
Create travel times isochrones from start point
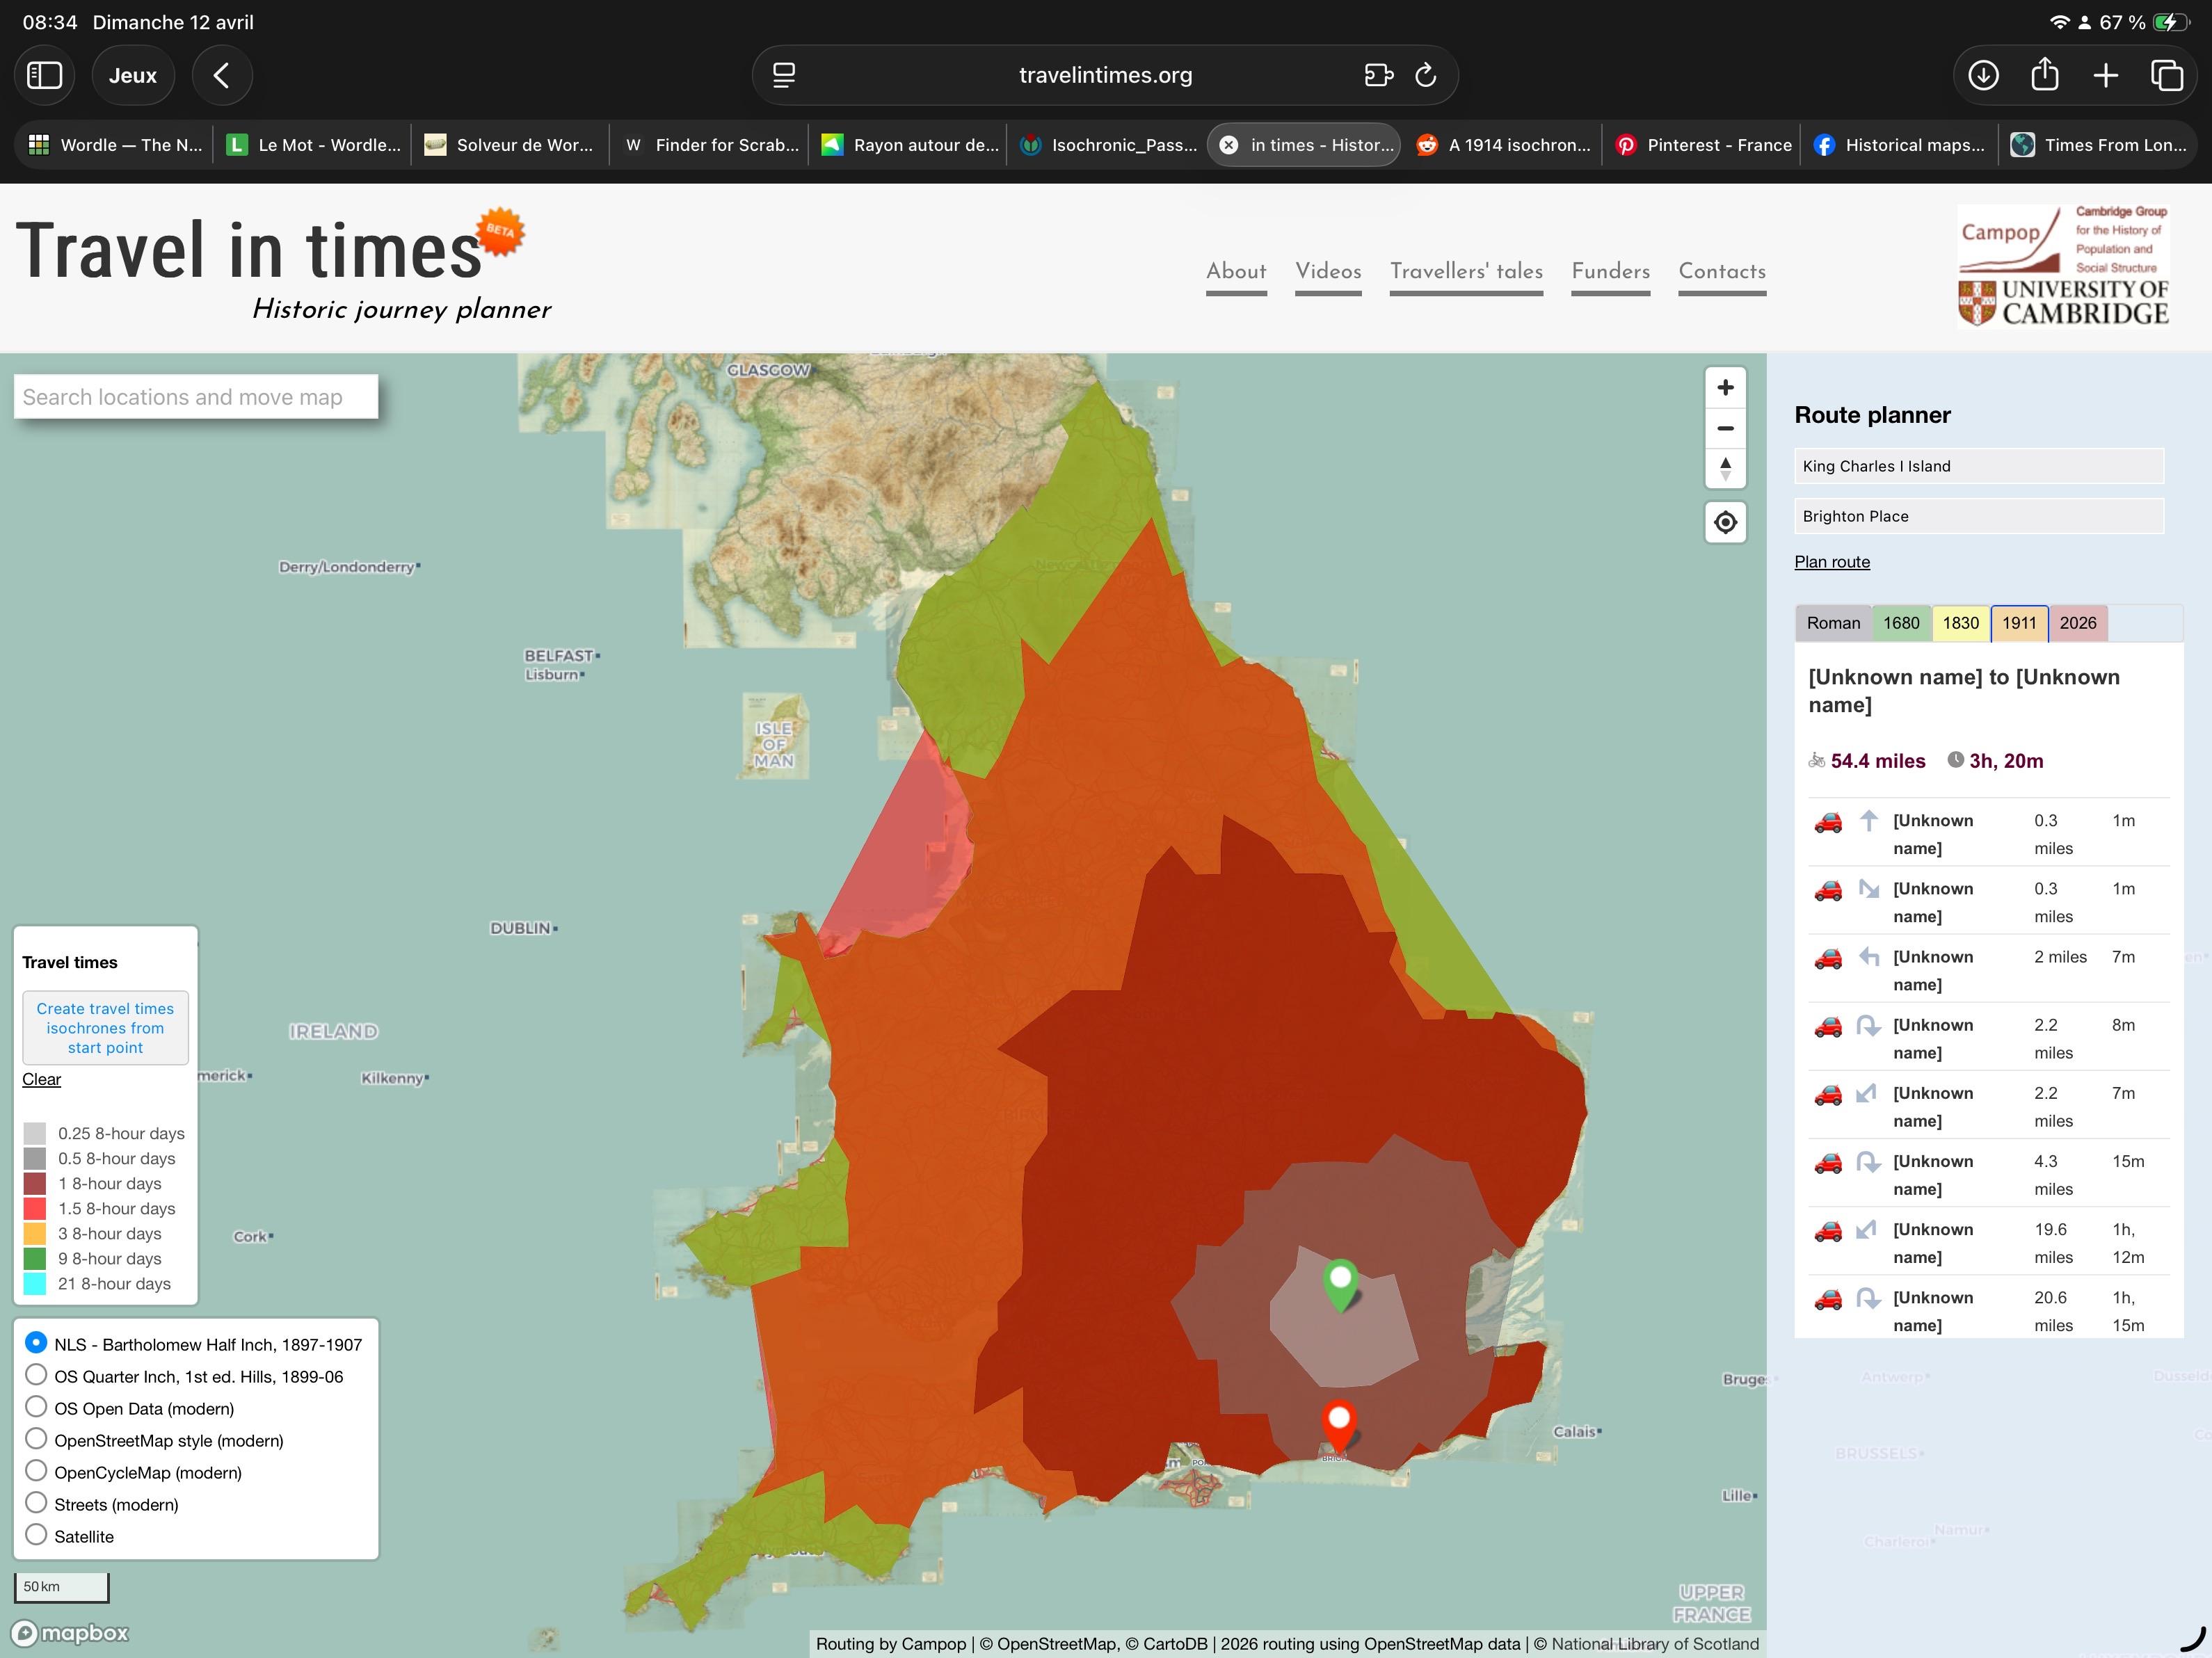104,1027
